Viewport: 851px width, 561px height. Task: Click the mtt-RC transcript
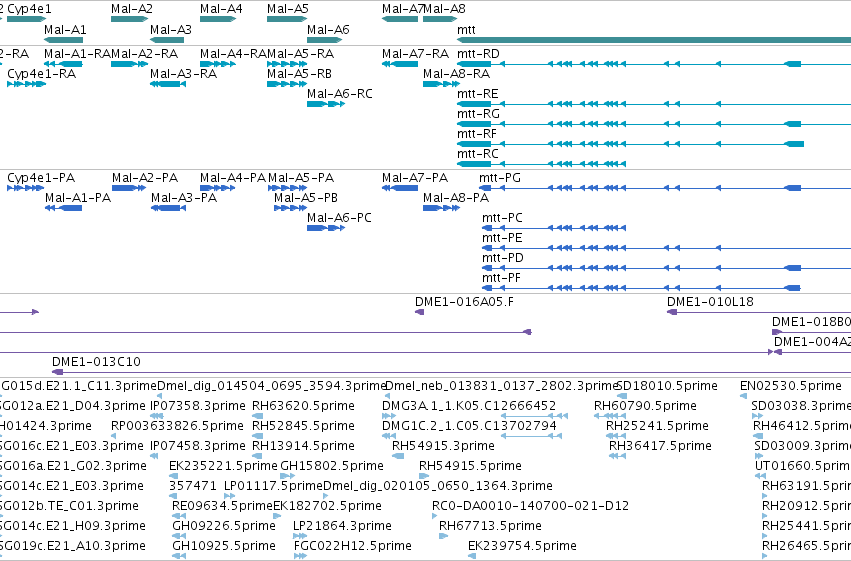point(542,164)
